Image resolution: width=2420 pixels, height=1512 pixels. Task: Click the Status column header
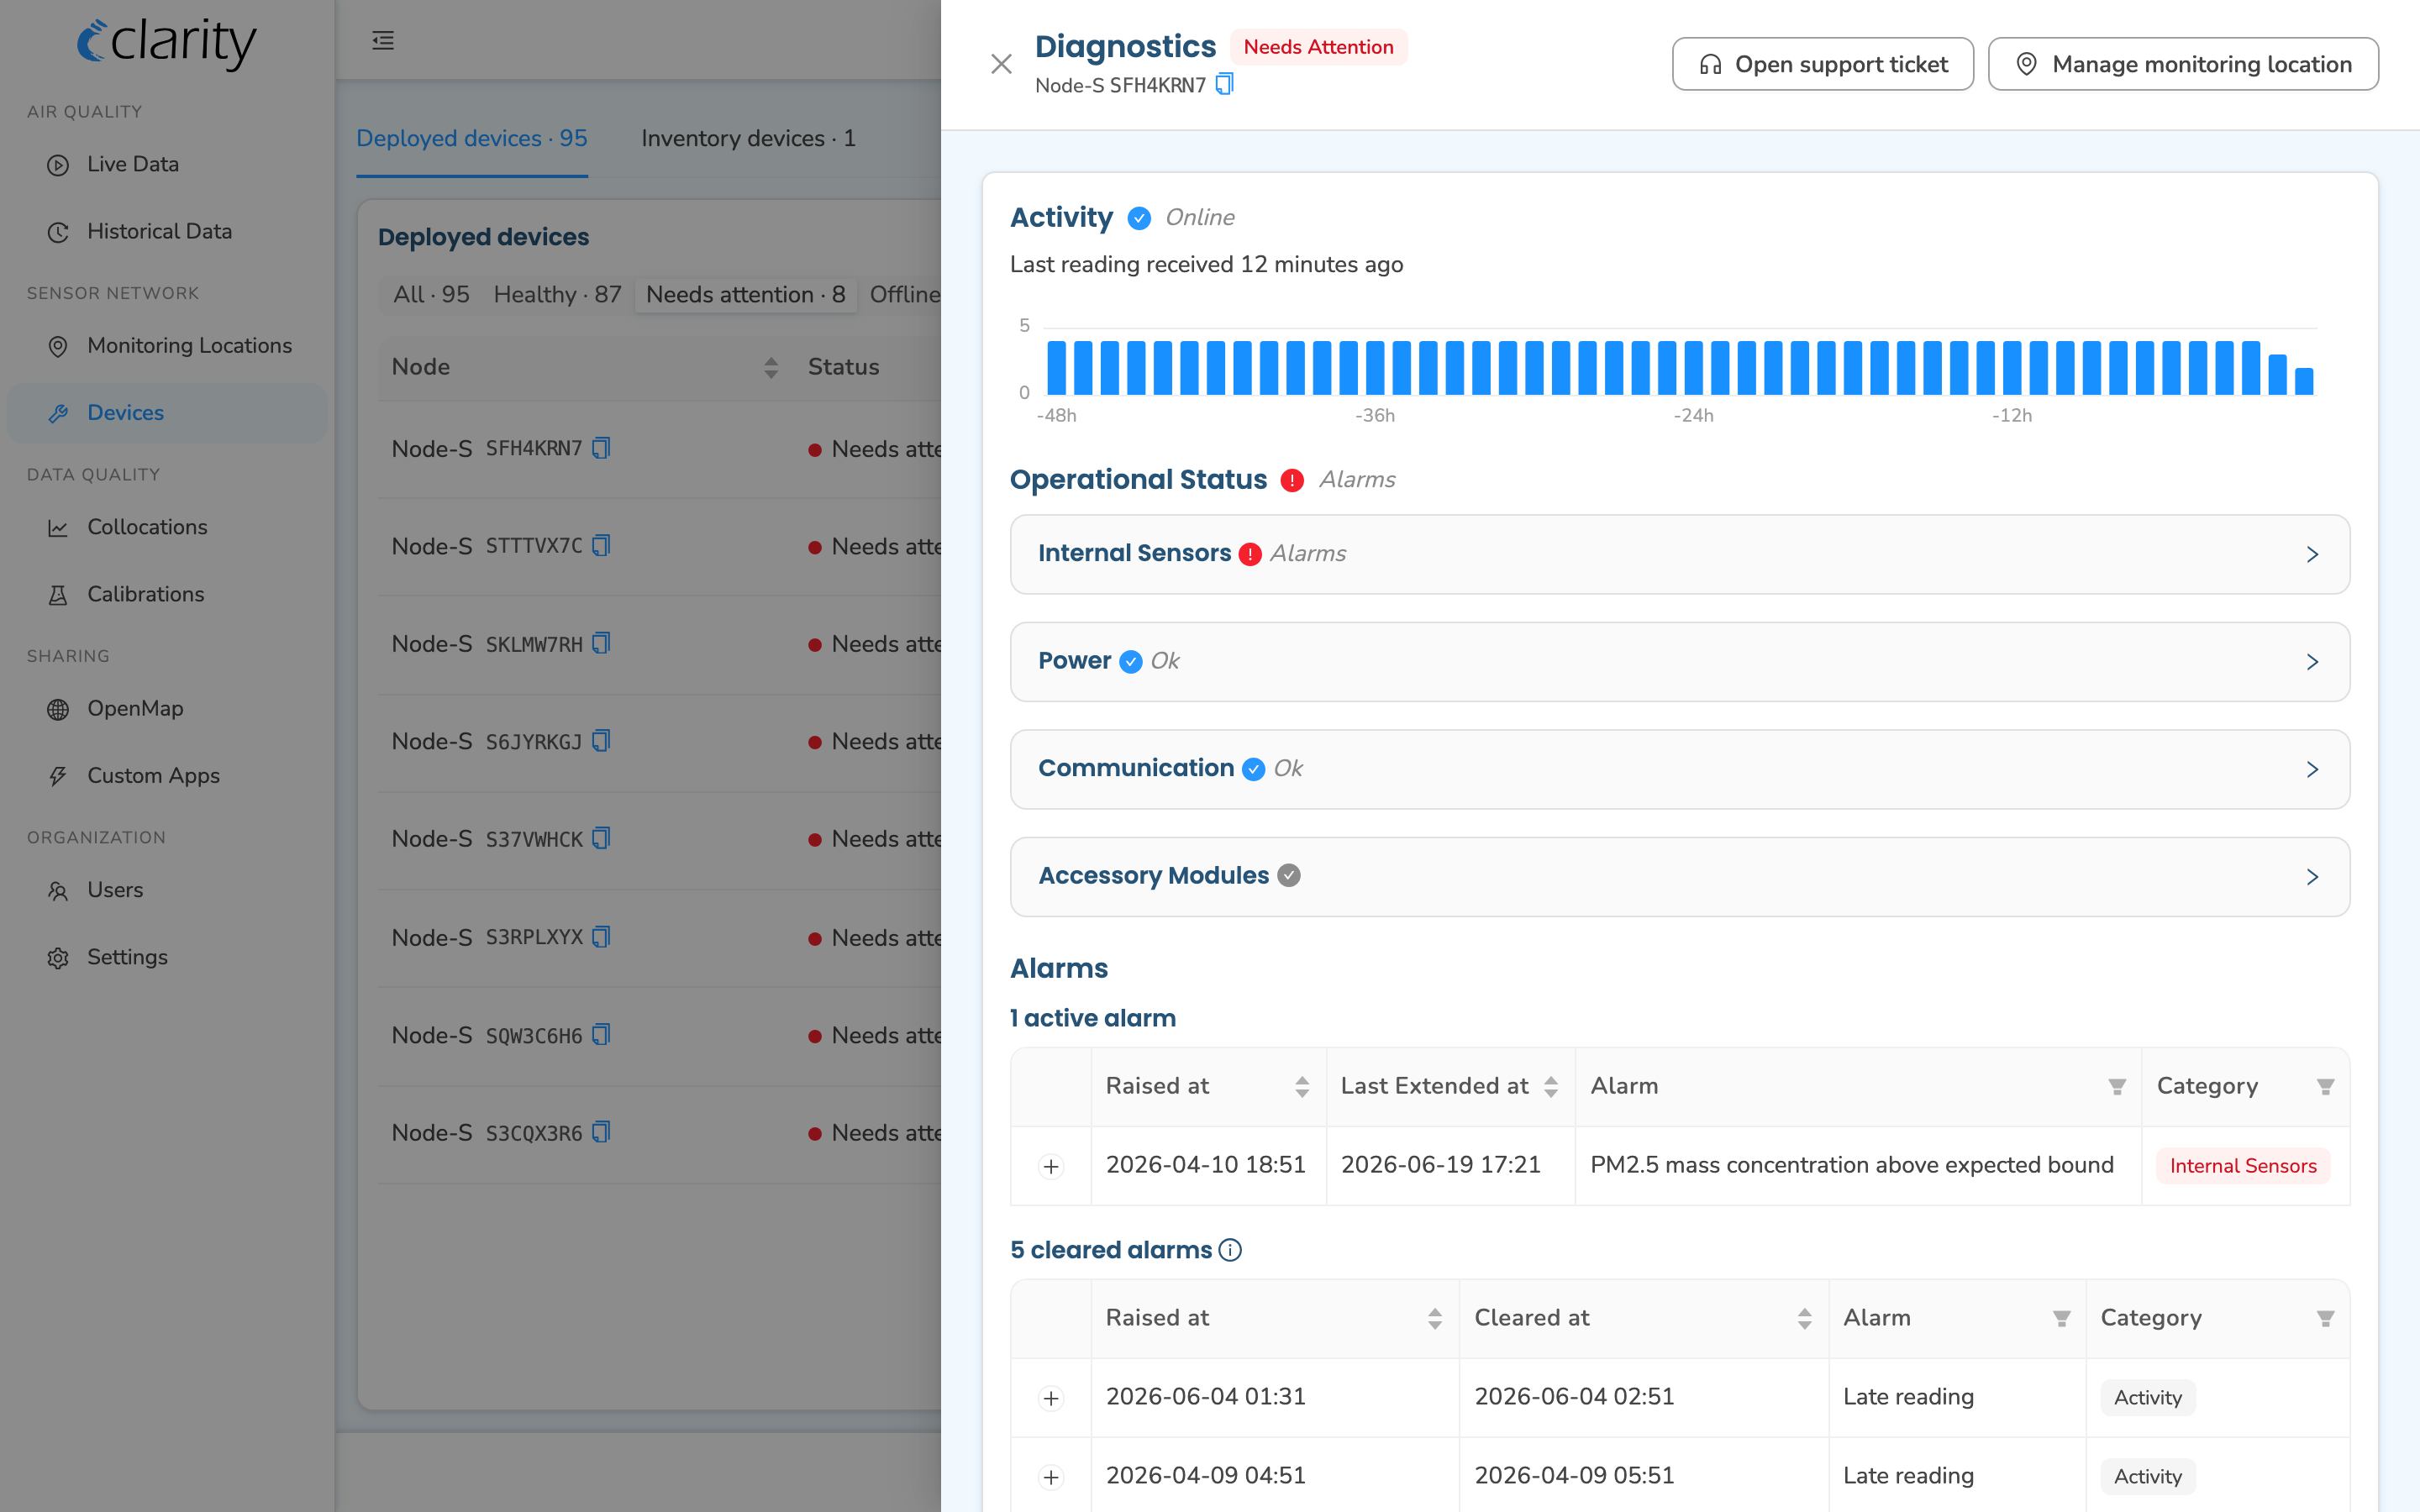(x=843, y=367)
